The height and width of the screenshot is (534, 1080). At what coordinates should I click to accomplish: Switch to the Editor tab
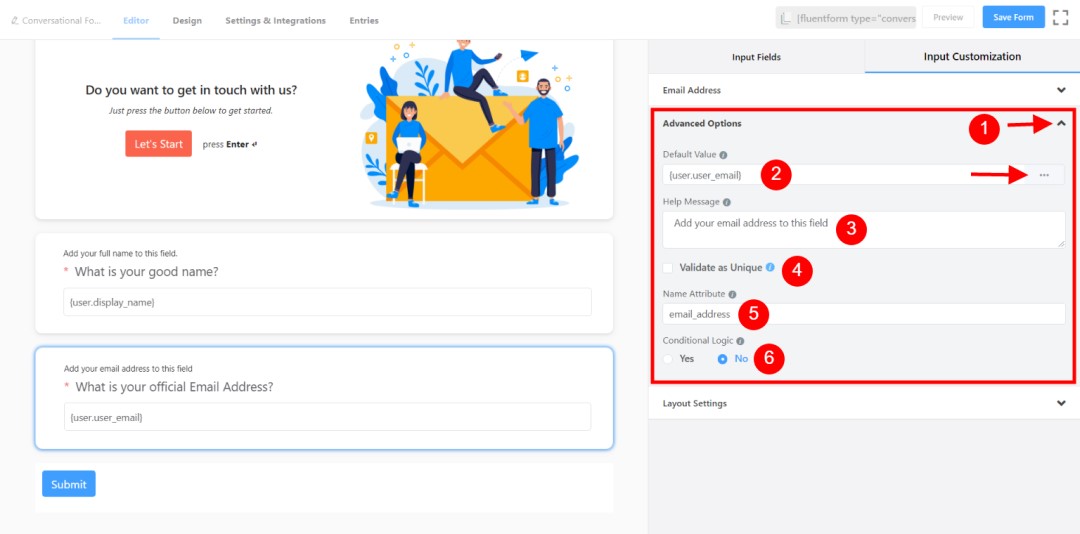[x=136, y=21]
